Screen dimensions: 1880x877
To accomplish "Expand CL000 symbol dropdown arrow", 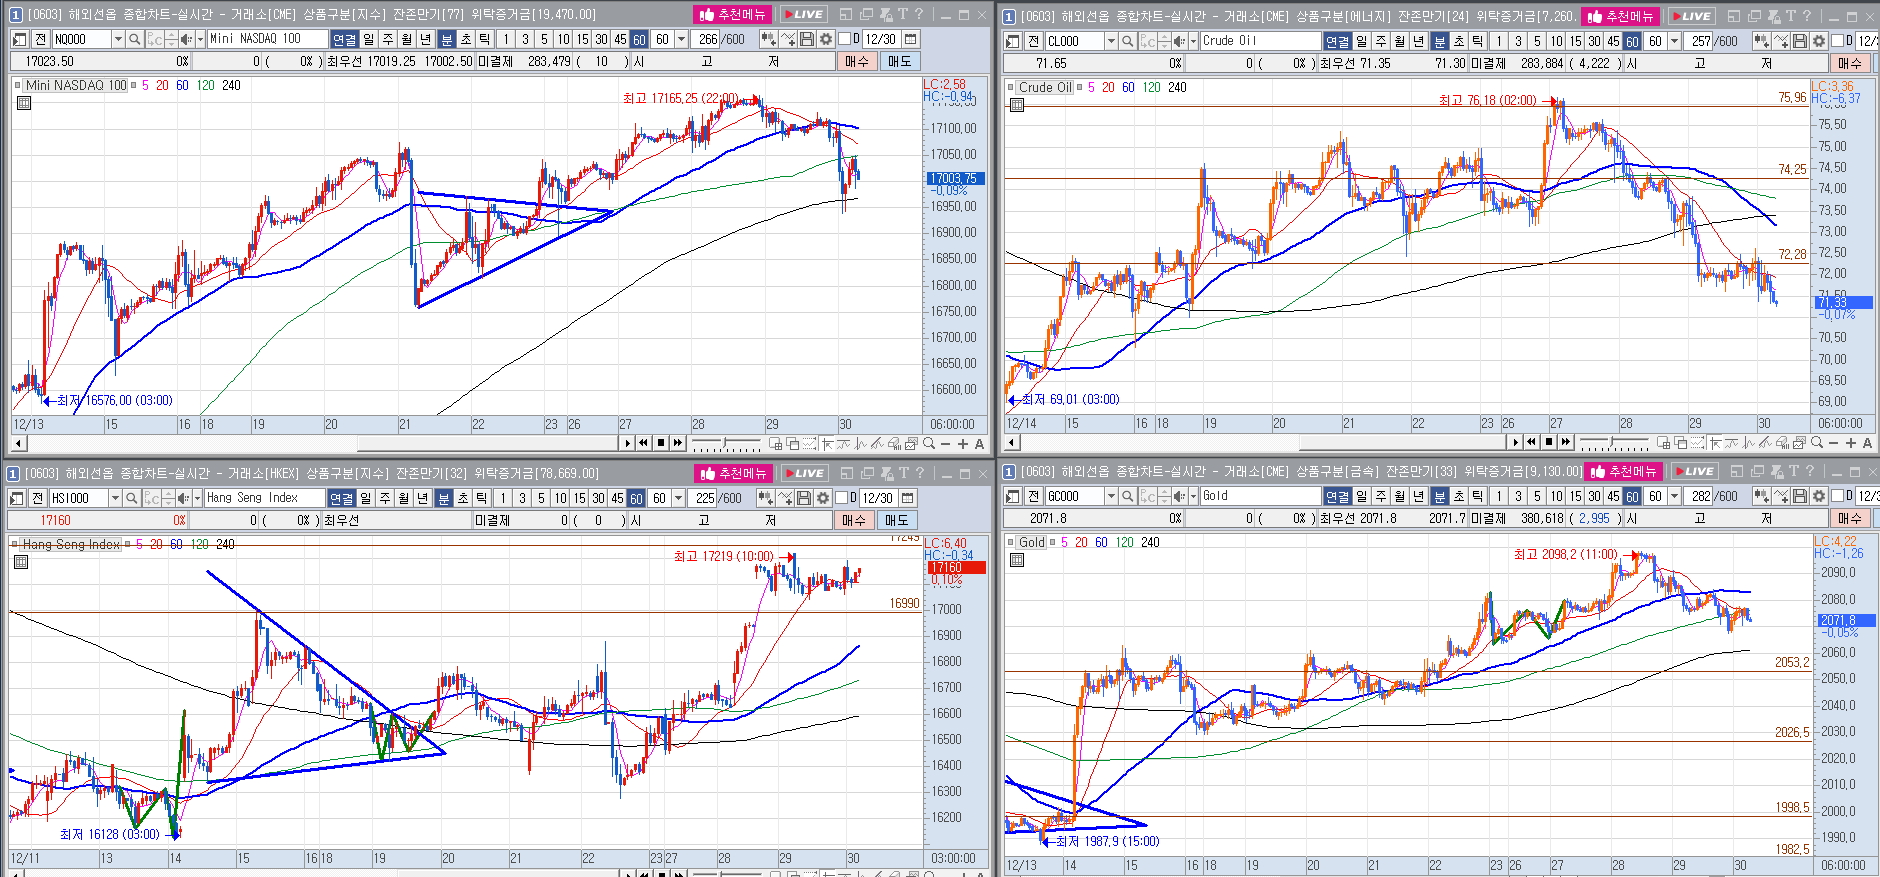I will pyautogui.click(x=1111, y=41).
